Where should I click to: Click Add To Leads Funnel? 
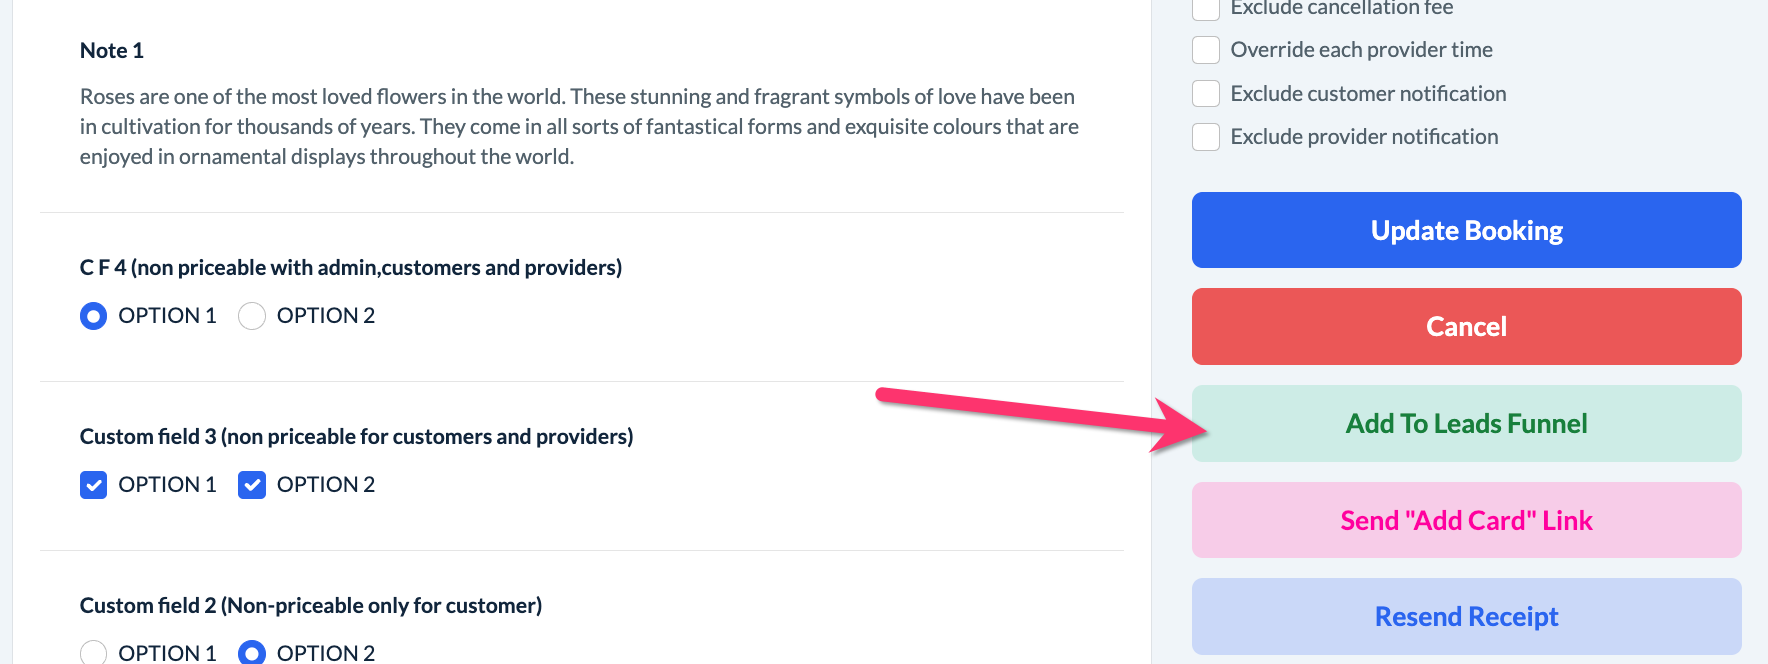tap(1466, 424)
